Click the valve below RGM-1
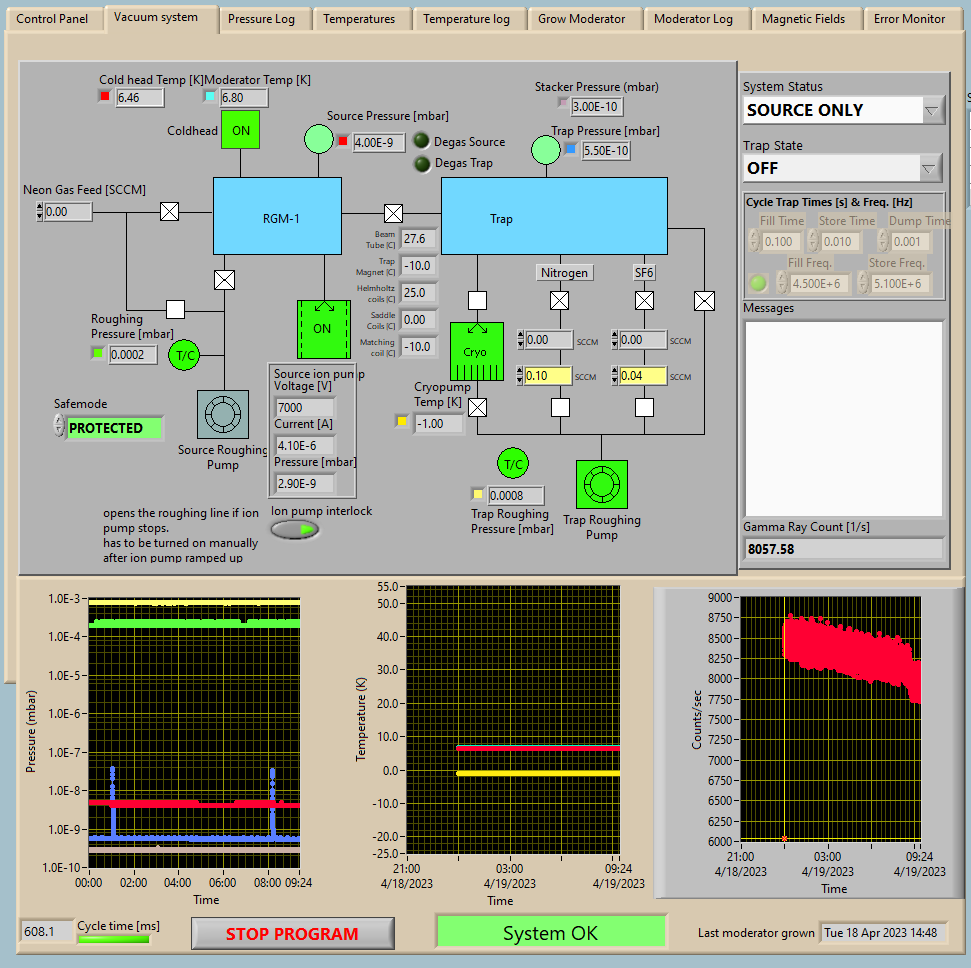The image size is (971, 968). [x=224, y=280]
